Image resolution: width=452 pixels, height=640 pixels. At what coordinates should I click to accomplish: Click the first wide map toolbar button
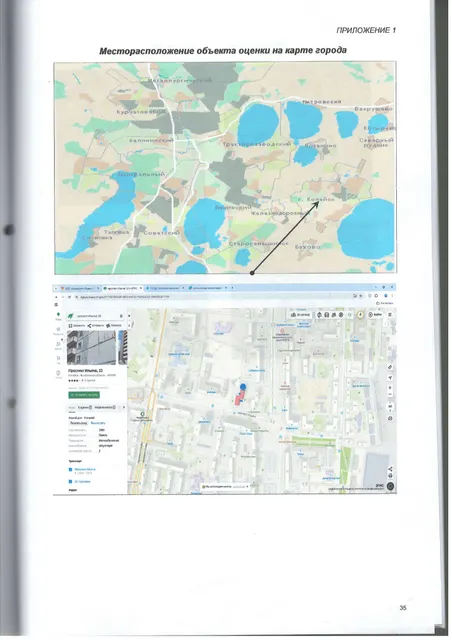(x=301, y=315)
